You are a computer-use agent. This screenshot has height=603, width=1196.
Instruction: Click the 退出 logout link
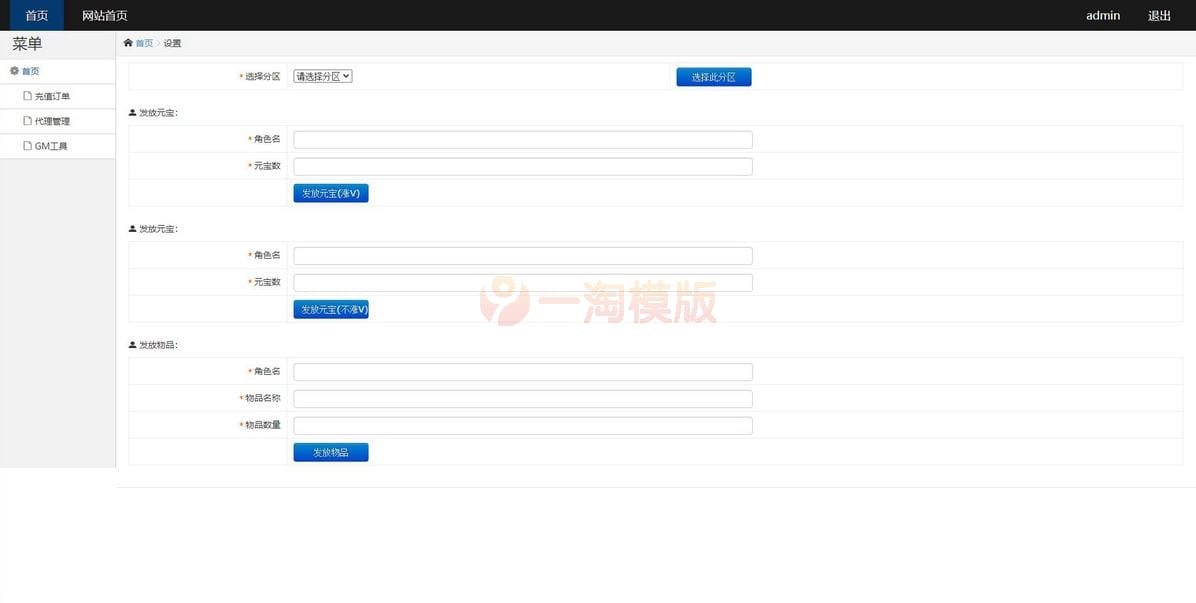pyautogui.click(x=1159, y=15)
